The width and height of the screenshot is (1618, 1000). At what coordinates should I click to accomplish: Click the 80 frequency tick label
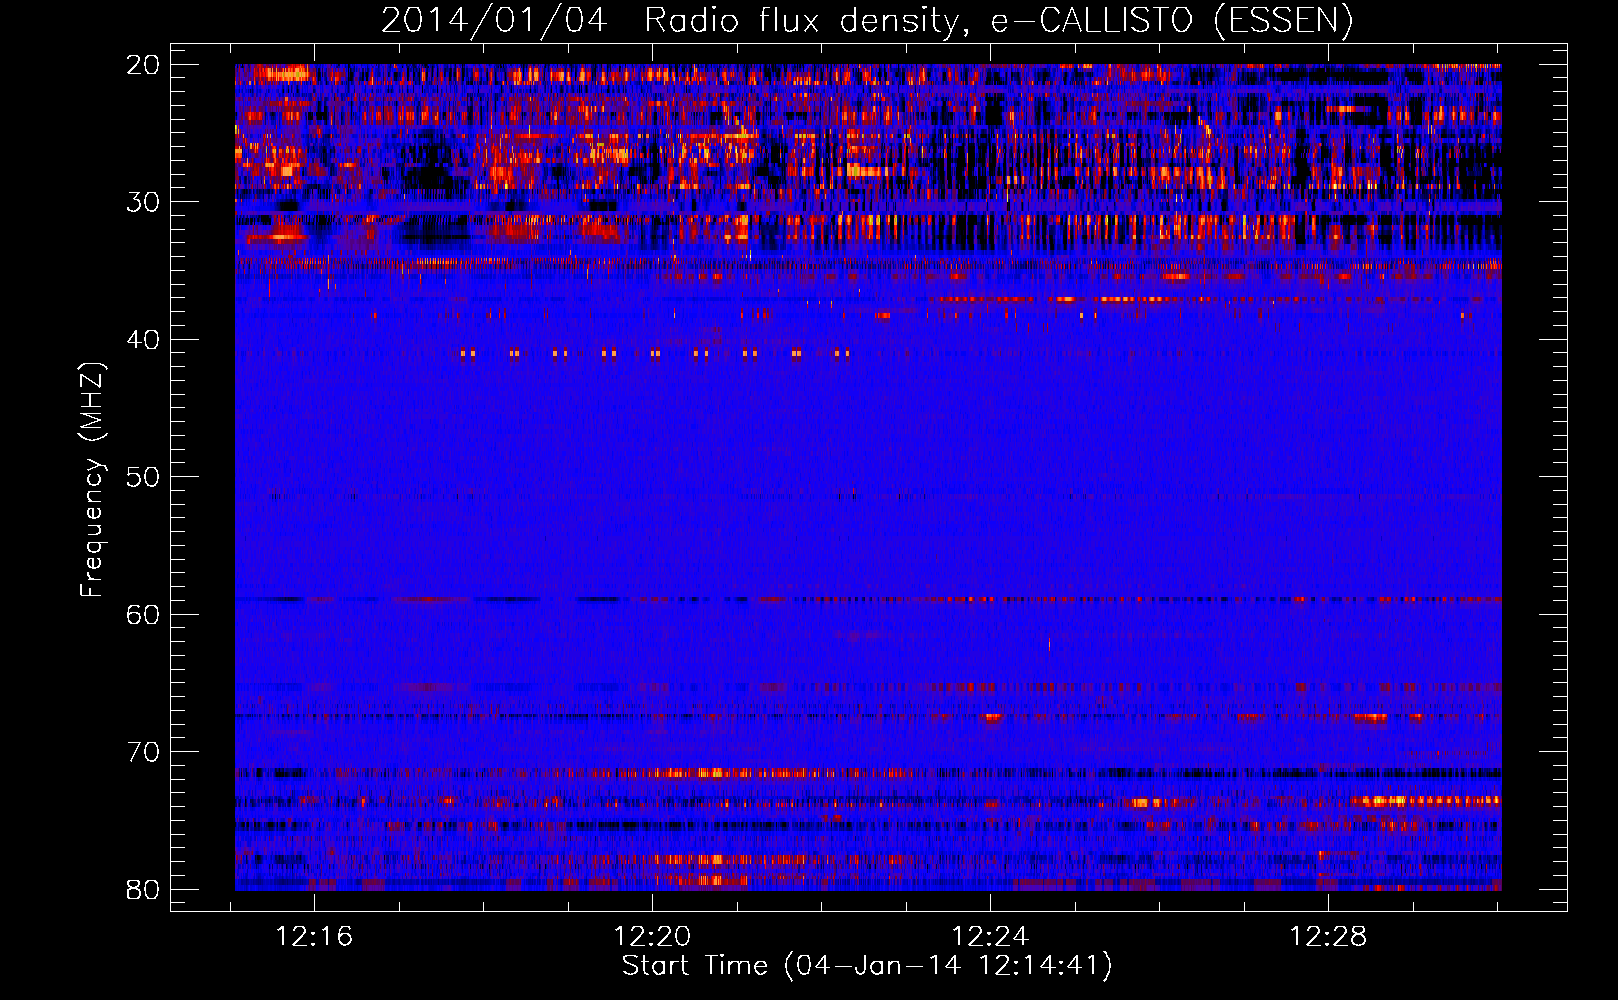(x=143, y=890)
